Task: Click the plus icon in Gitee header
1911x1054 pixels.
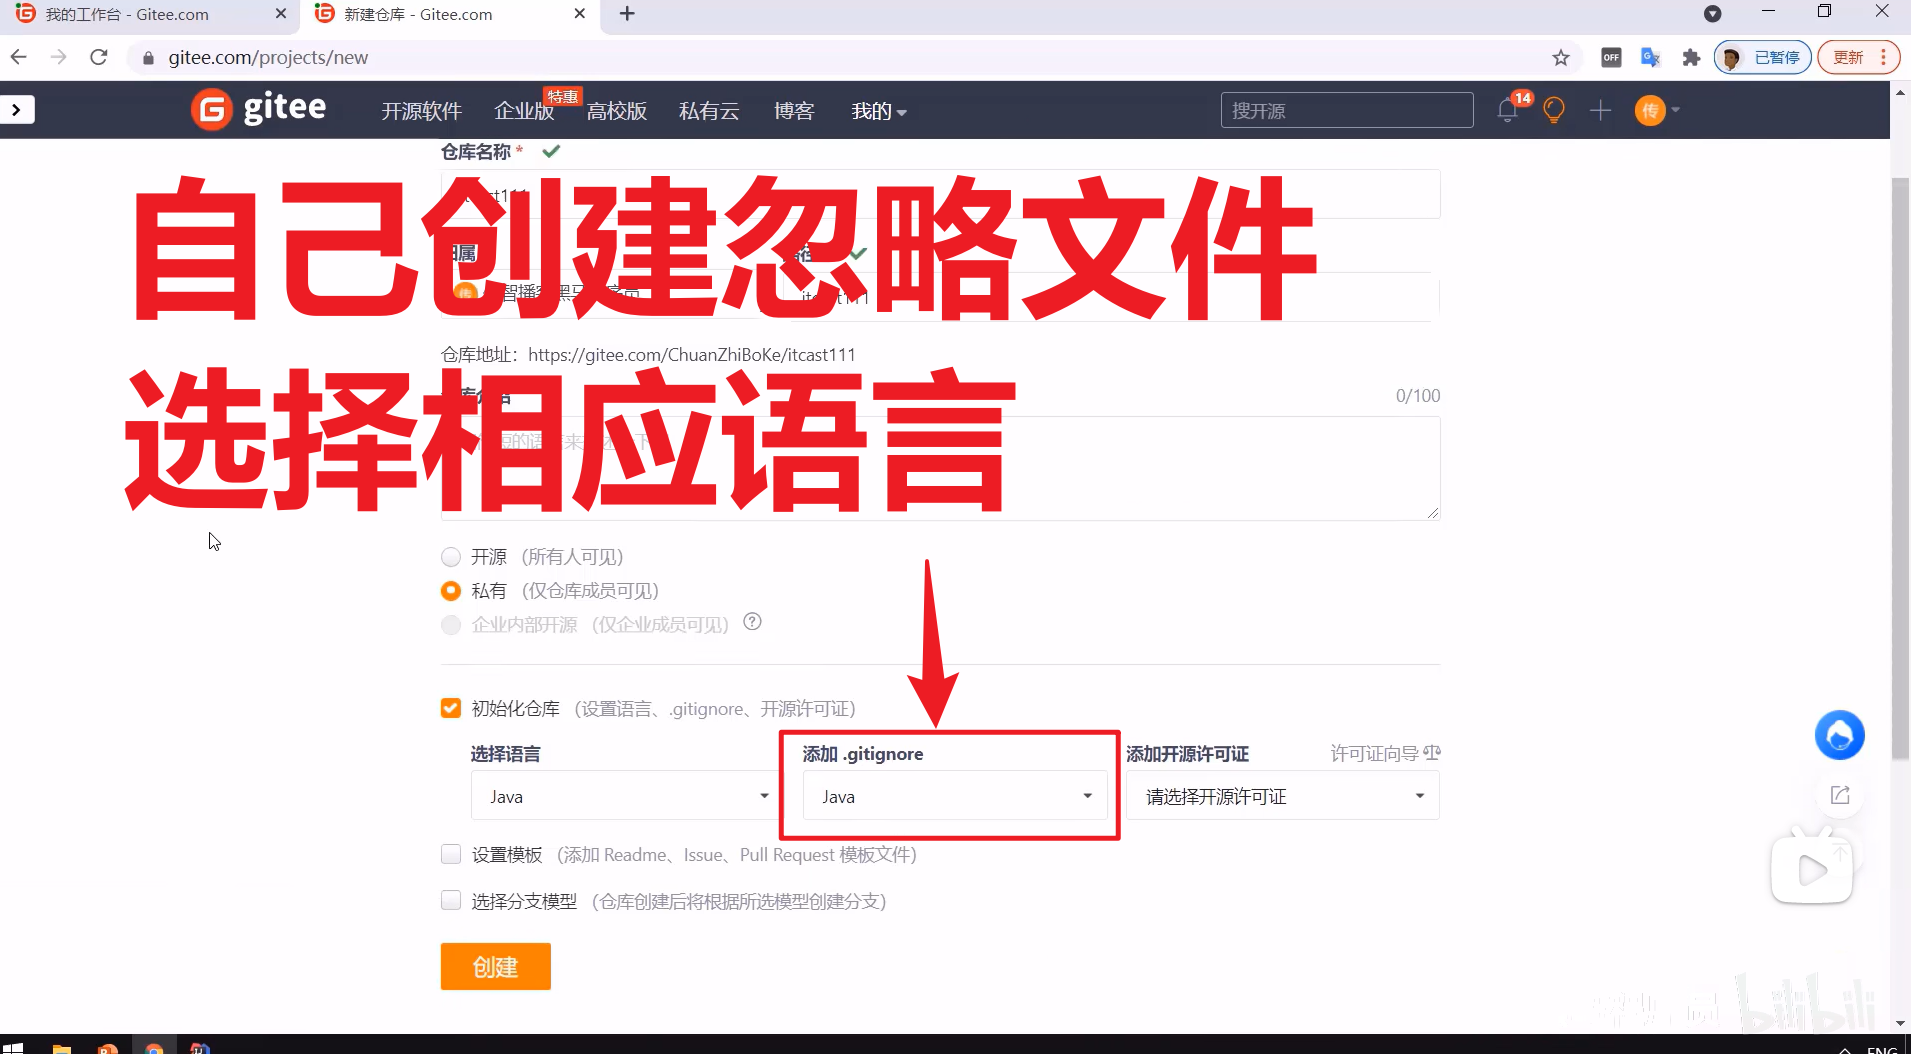Action: pyautogui.click(x=1600, y=110)
